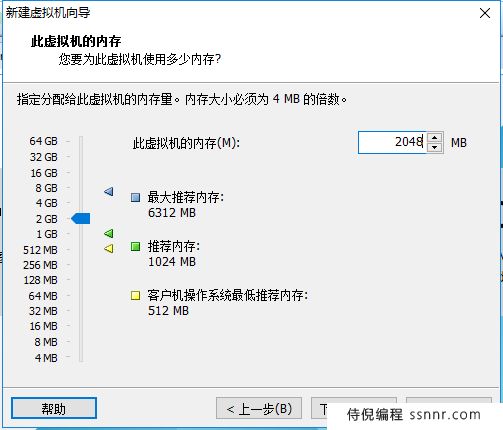Click the memory slider thumb at 2 GB
Image resolution: width=503 pixels, height=430 pixels.
click(x=81, y=219)
